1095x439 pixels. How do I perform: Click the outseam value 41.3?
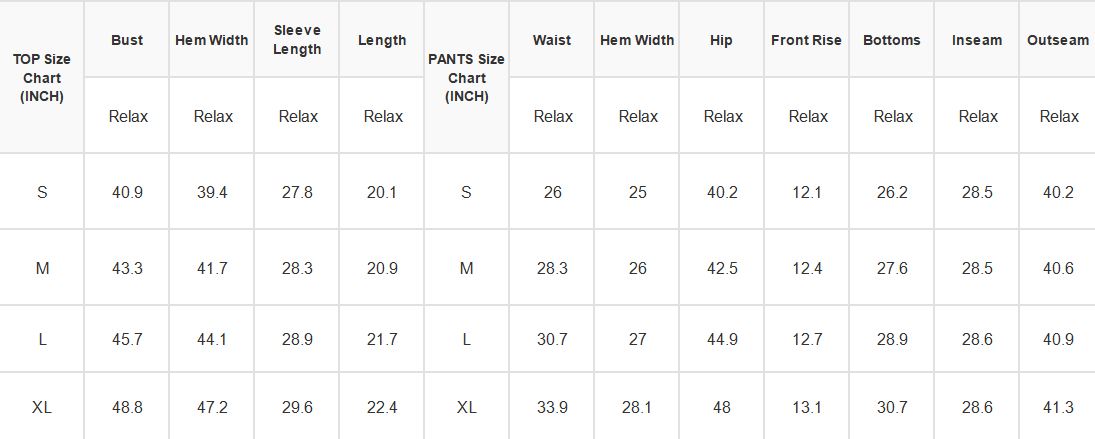point(1058,407)
